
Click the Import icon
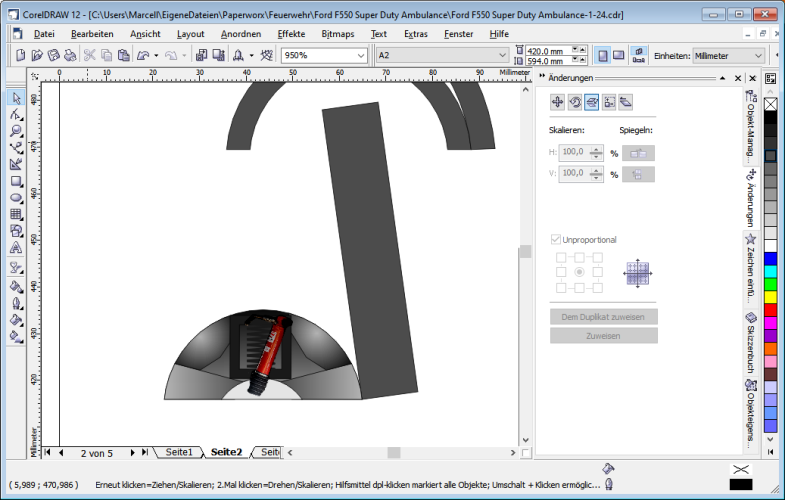(201, 55)
